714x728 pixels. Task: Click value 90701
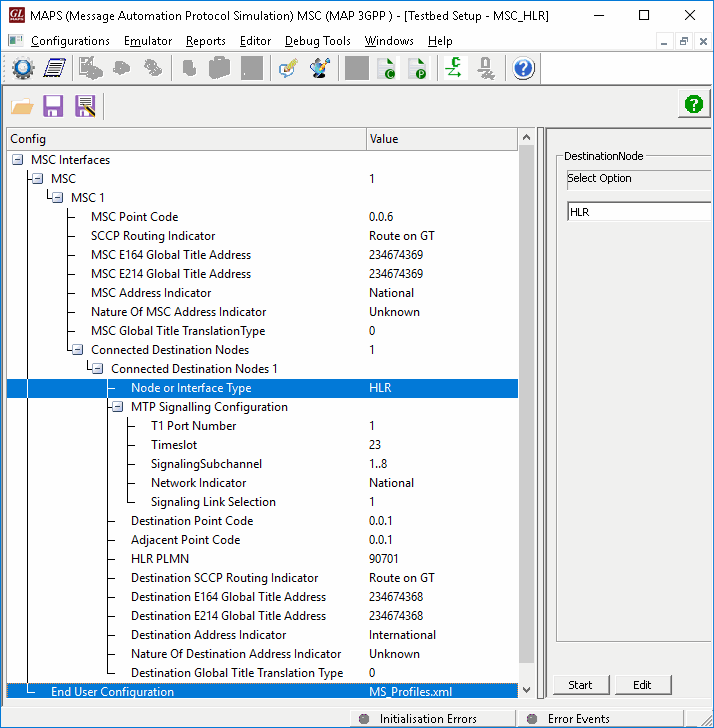coord(383,559)
